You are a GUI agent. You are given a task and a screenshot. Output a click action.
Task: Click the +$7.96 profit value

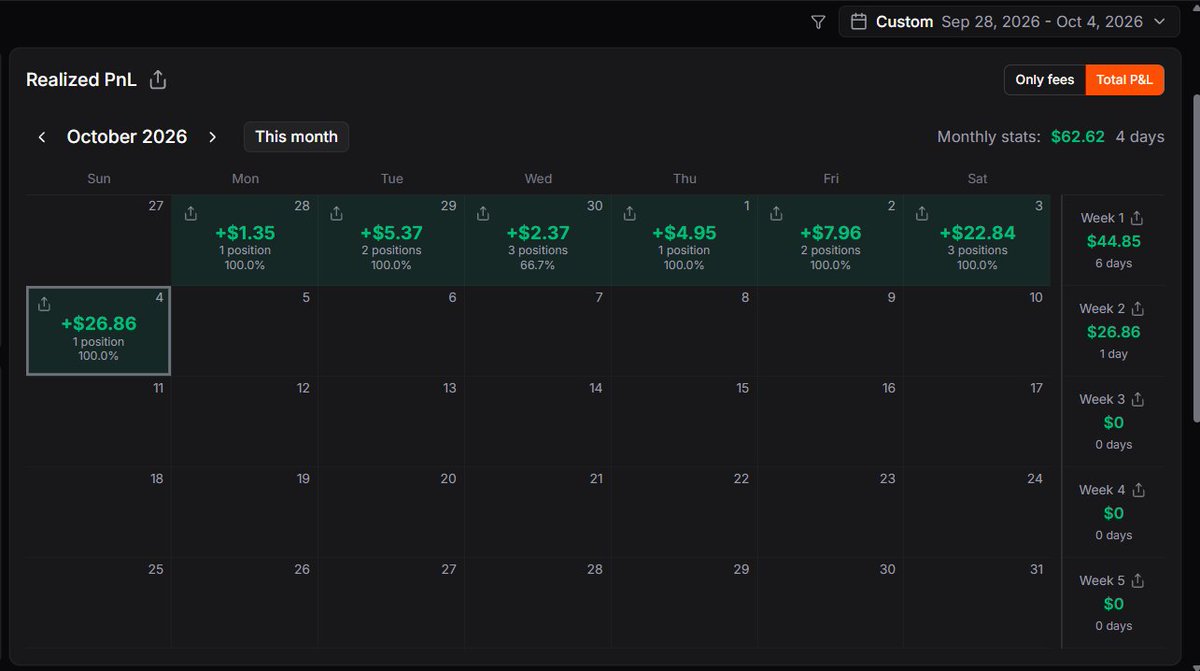pos(831,233)
